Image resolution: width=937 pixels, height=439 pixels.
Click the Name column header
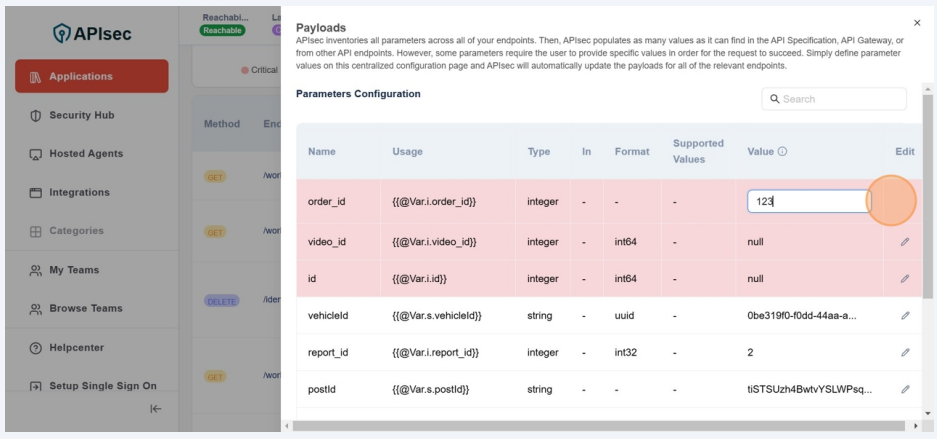(x=321, y=152)
